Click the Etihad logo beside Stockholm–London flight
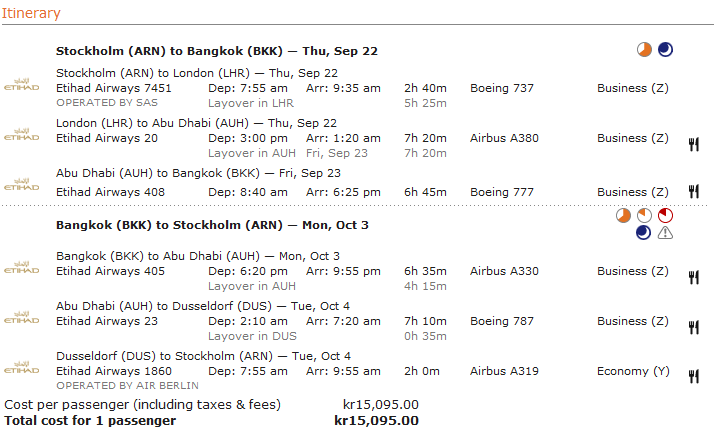Screen dimensions: 714x434 click(x=21, y=81)
